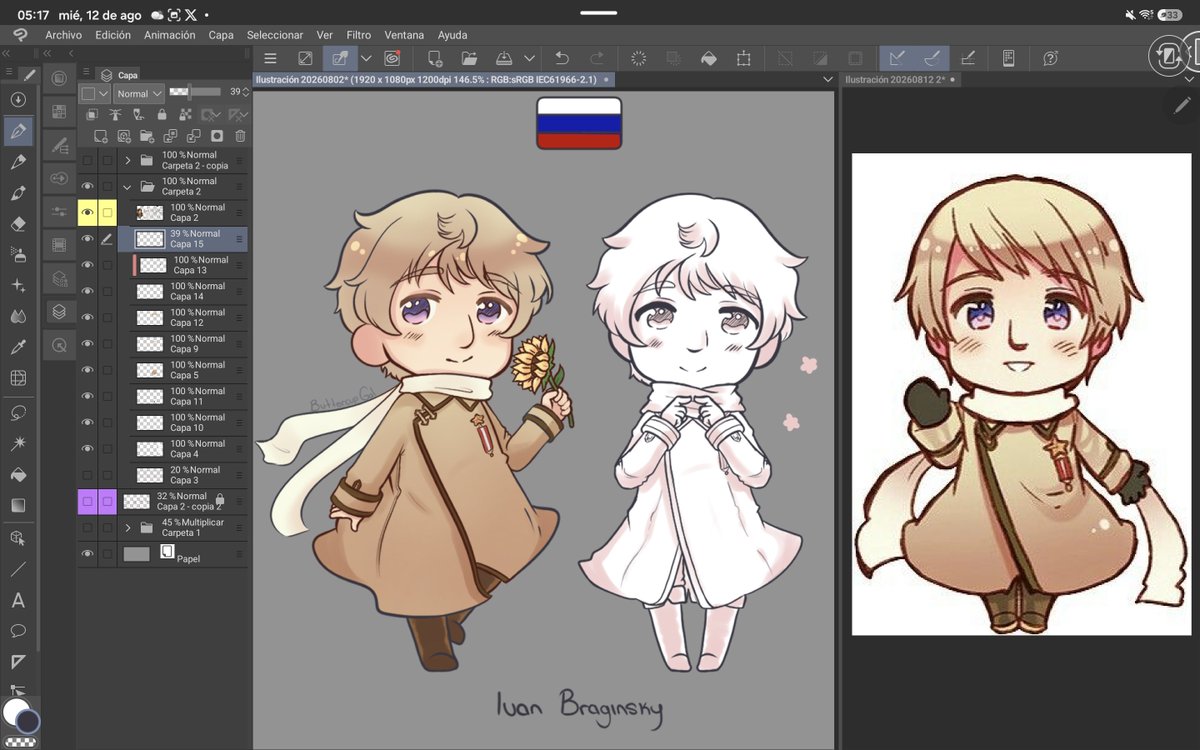Select the Papel layer row
Viewport: 1200px width, 750px height.
(163, 554)
